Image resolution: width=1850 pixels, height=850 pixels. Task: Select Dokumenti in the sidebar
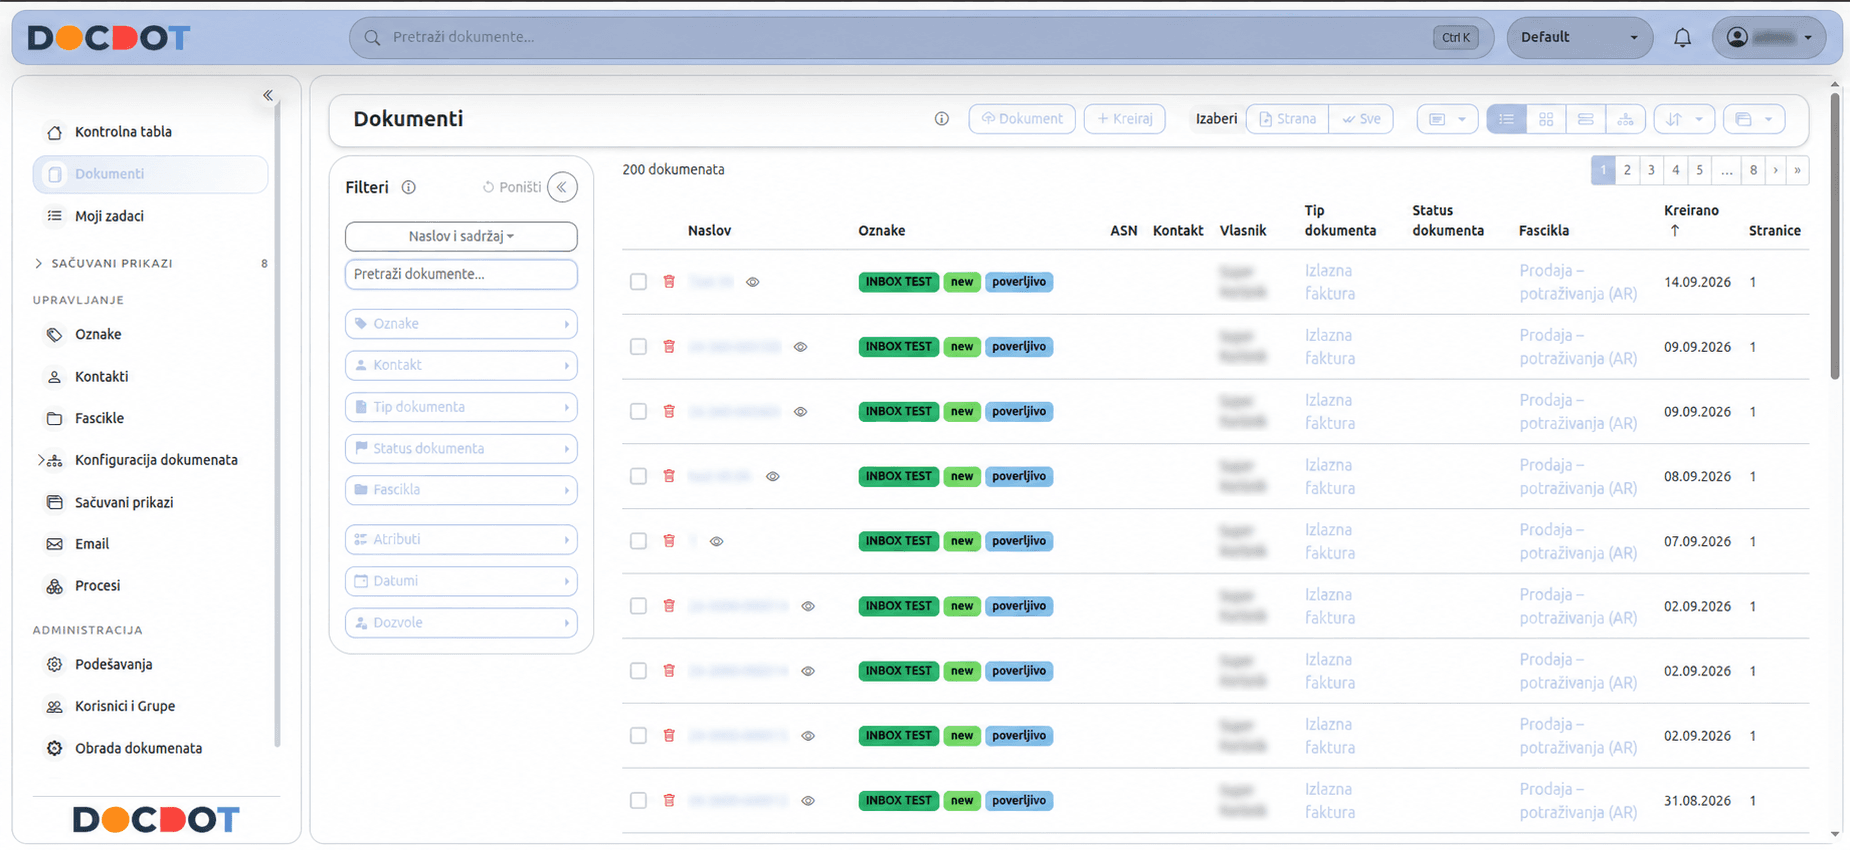click(150, 175)
